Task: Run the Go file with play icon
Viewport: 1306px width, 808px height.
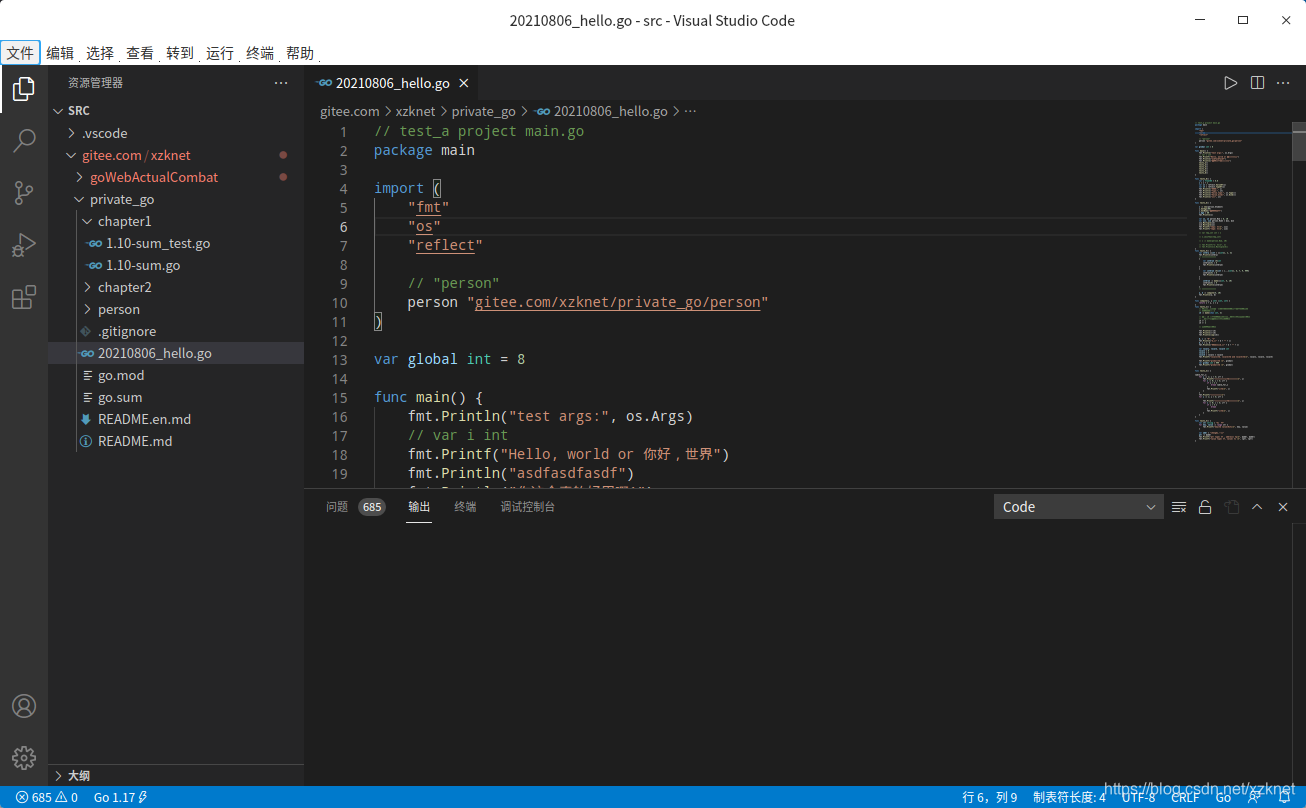Action: 1231,83
